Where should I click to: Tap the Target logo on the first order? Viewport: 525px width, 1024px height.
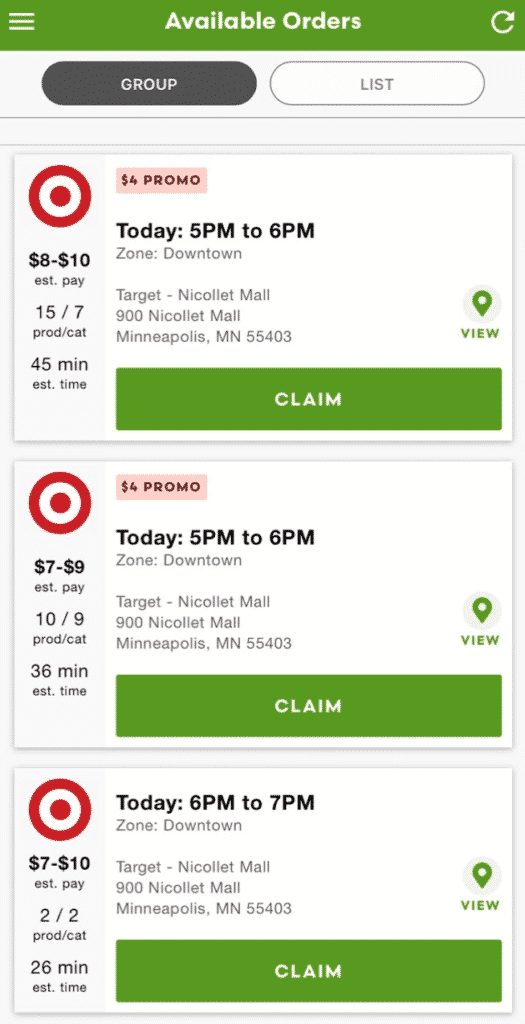60,196
